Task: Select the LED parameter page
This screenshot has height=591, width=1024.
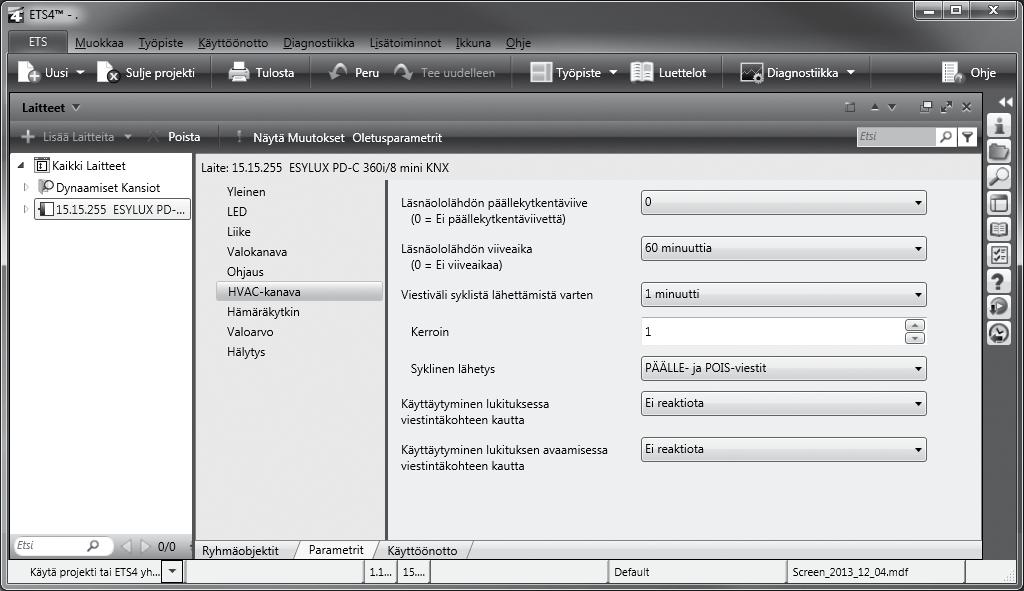Action: [x=237, y=212]
